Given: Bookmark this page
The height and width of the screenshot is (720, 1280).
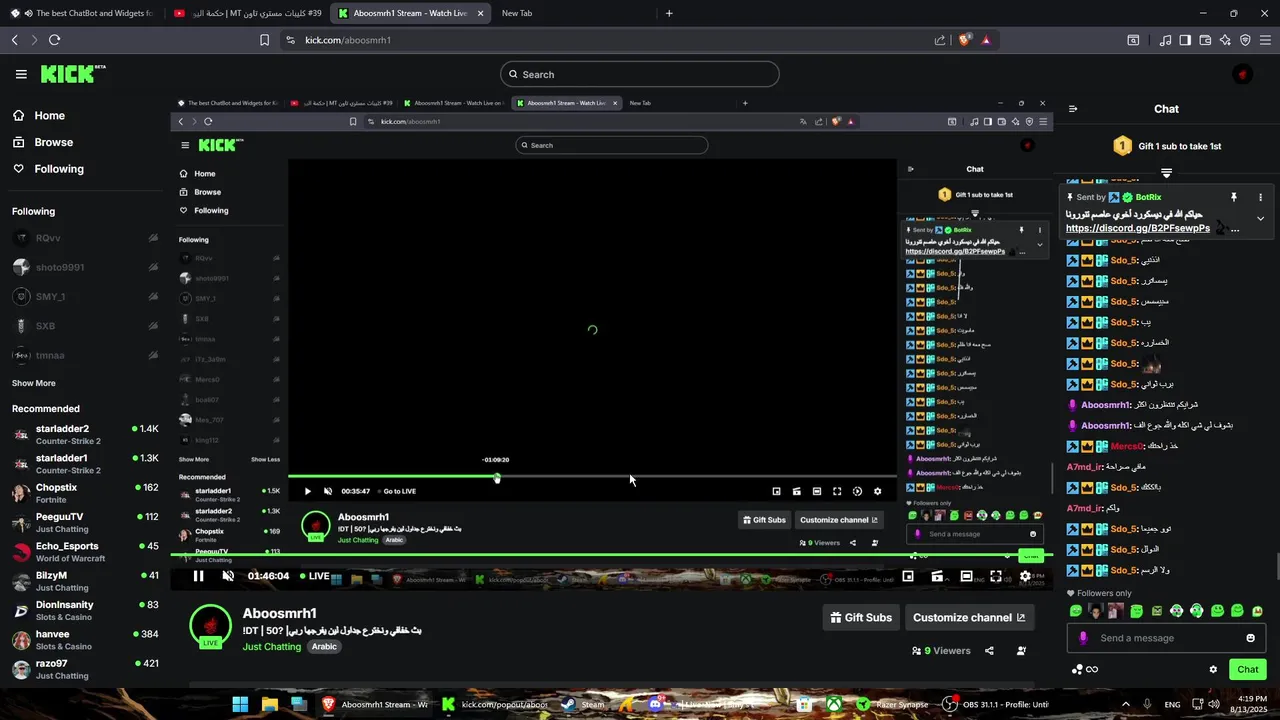Looking at the screenshot, I should pos(264,40).
